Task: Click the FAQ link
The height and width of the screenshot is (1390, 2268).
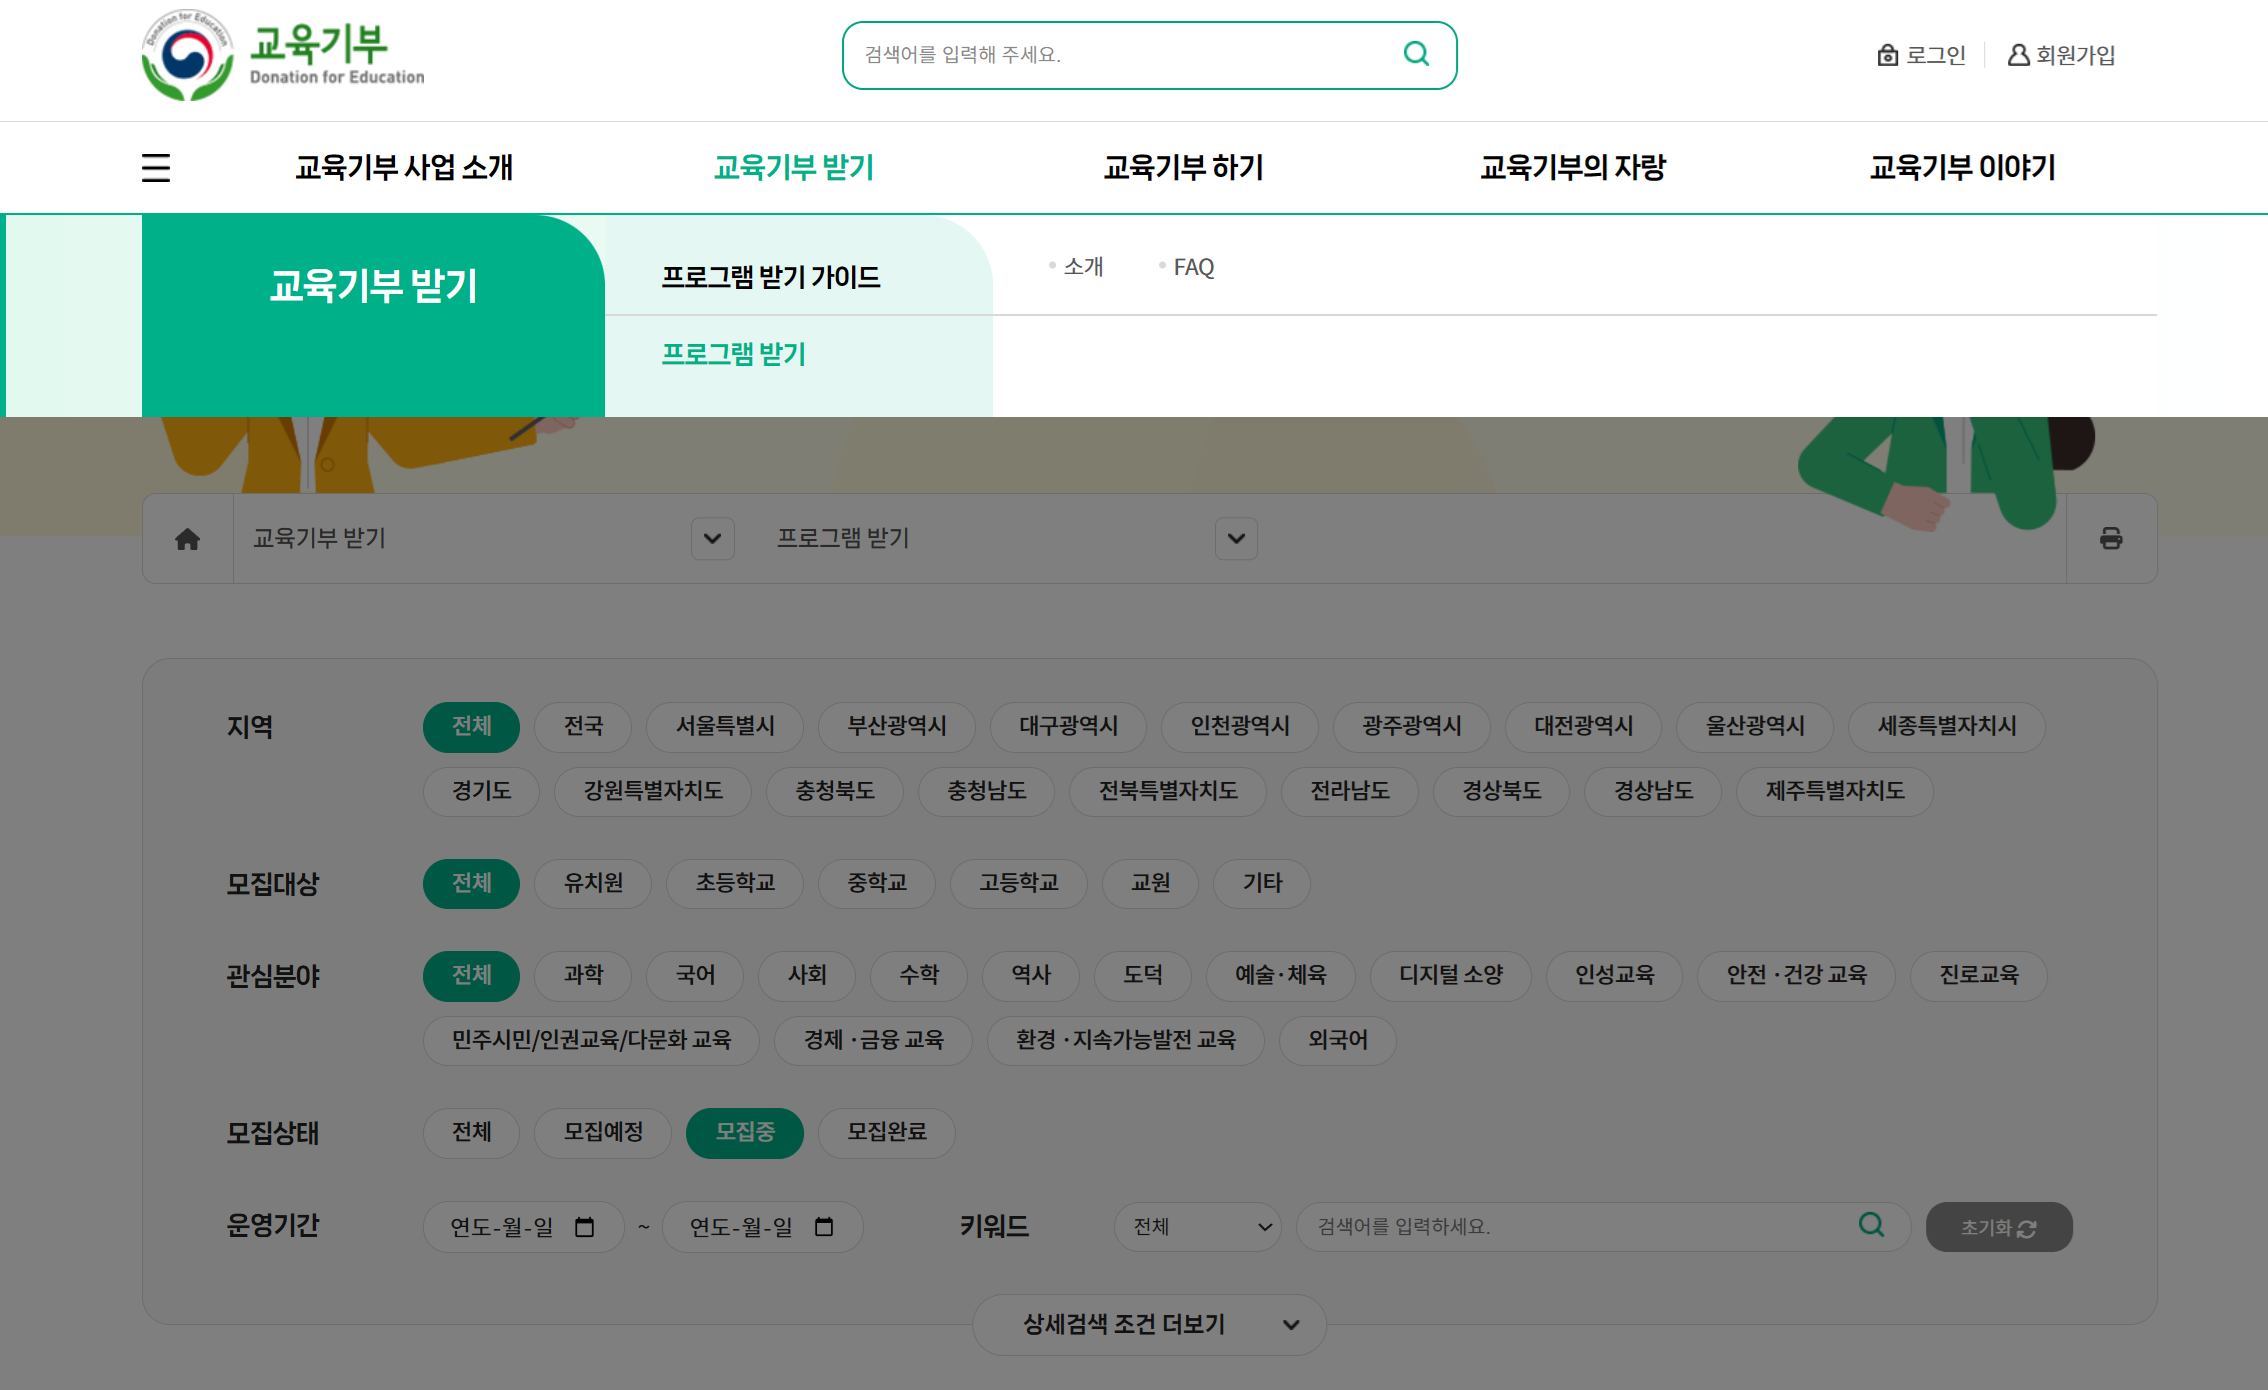Action: [x=1193, y=267]
